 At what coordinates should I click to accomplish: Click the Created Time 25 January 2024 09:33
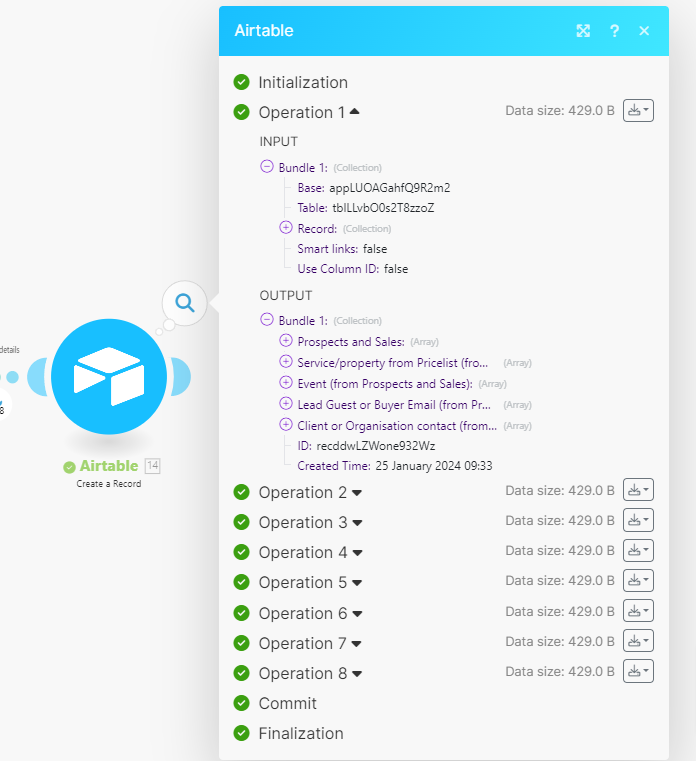click(x=434, y=466)
